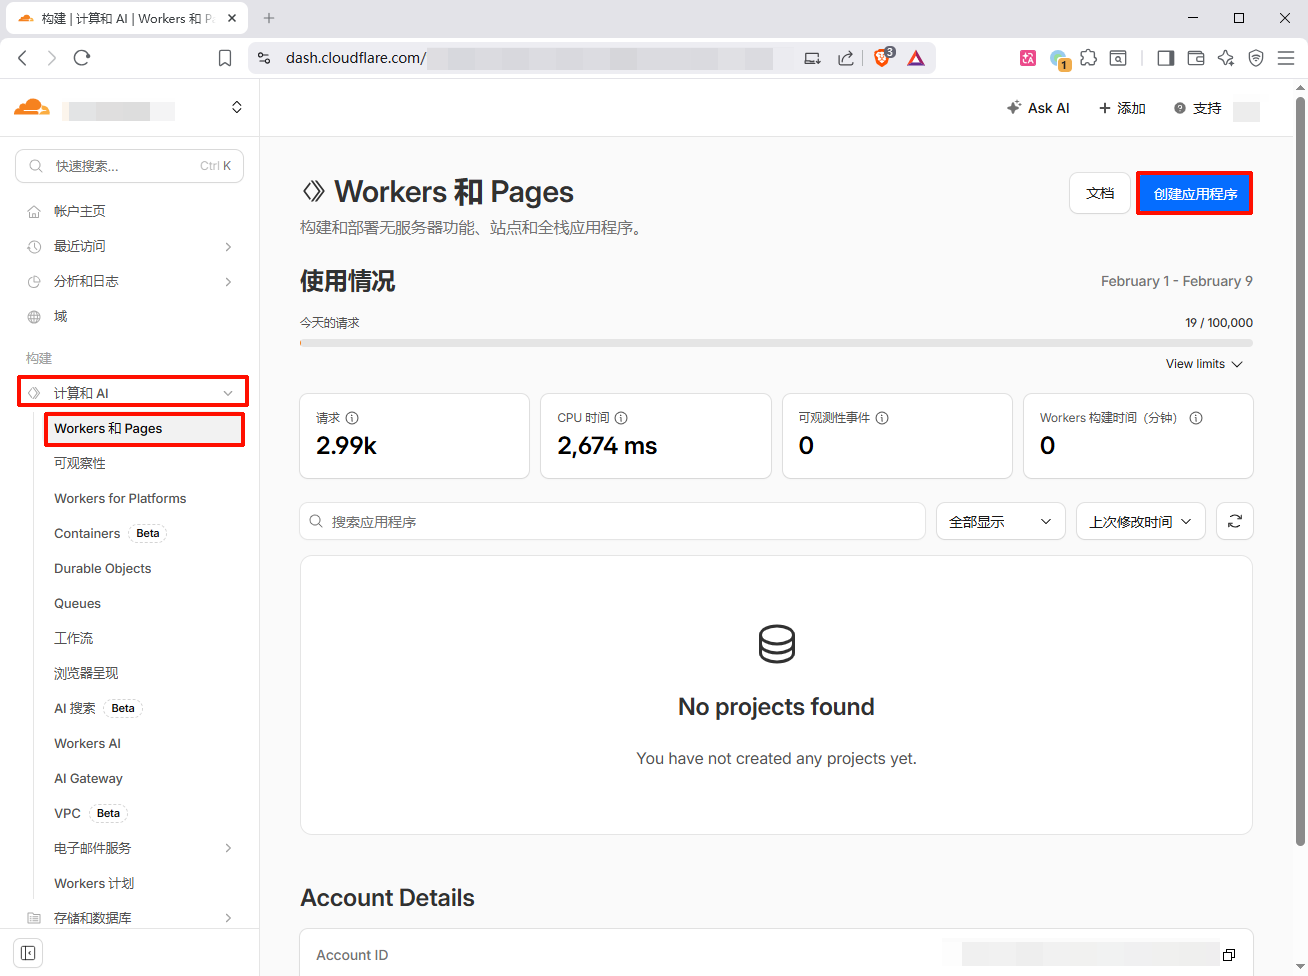Click the site settings icon in address bar
Image resolution: width=1308 pixels, height=976 pixels.
264,58
